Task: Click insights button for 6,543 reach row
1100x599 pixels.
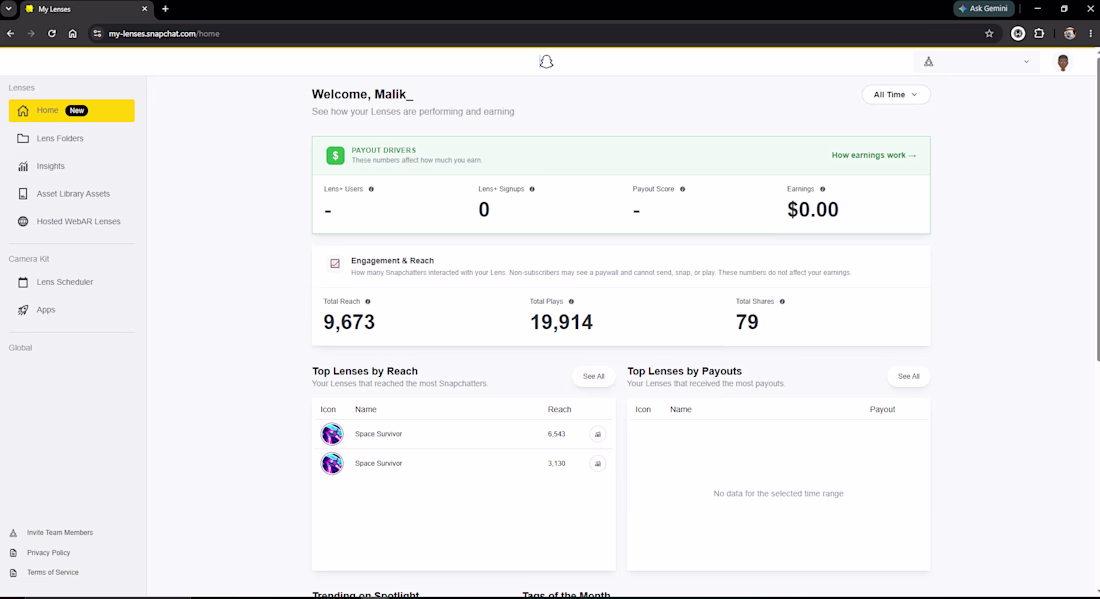Action: click(x=598, y=434)
